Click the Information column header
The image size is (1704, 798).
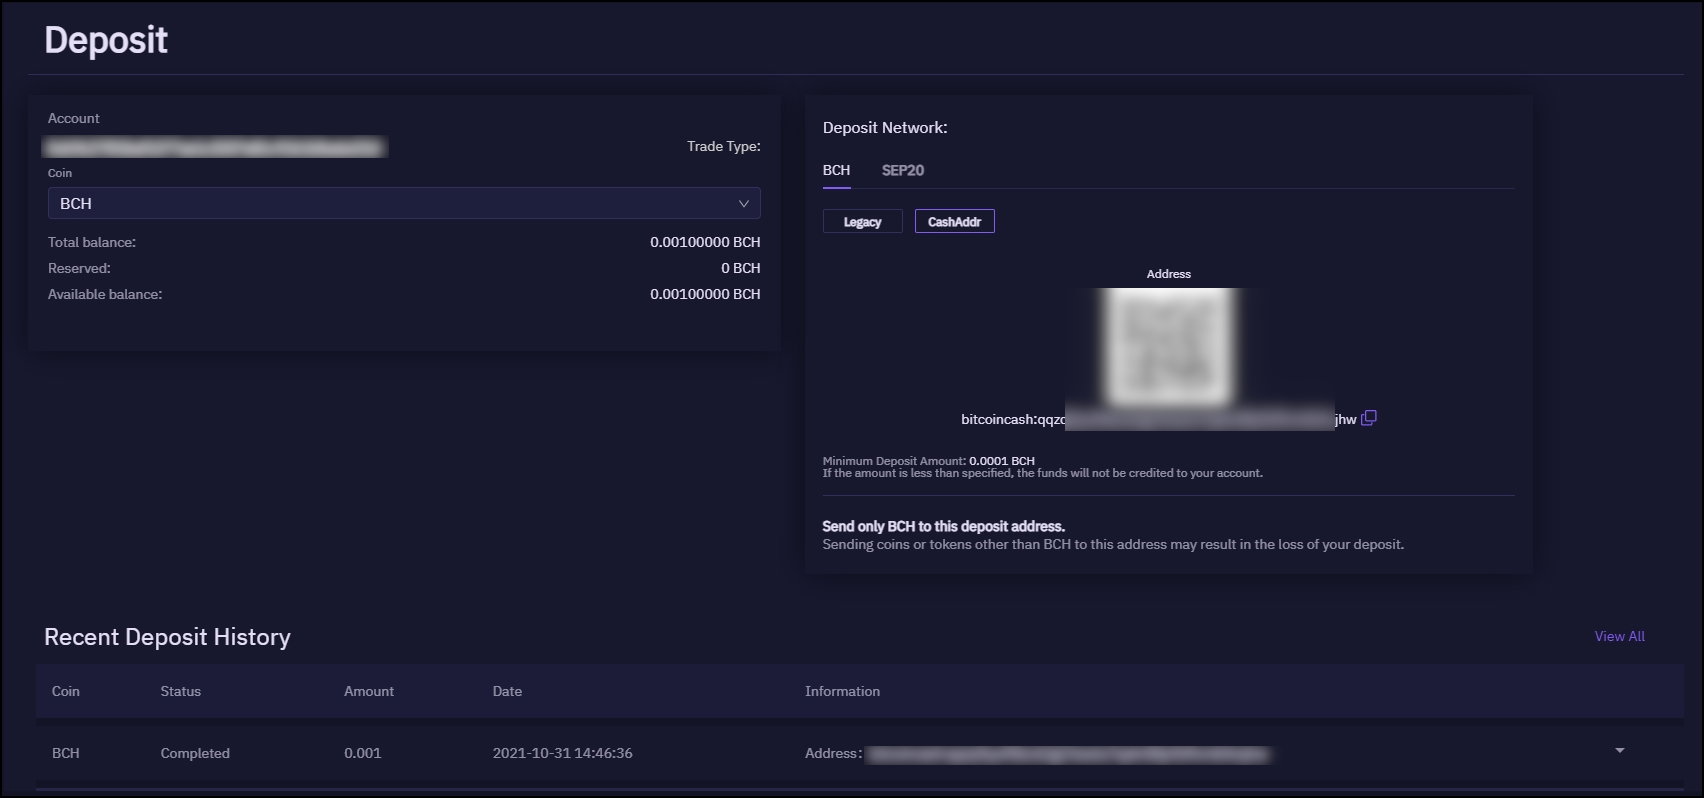point(842,691)
